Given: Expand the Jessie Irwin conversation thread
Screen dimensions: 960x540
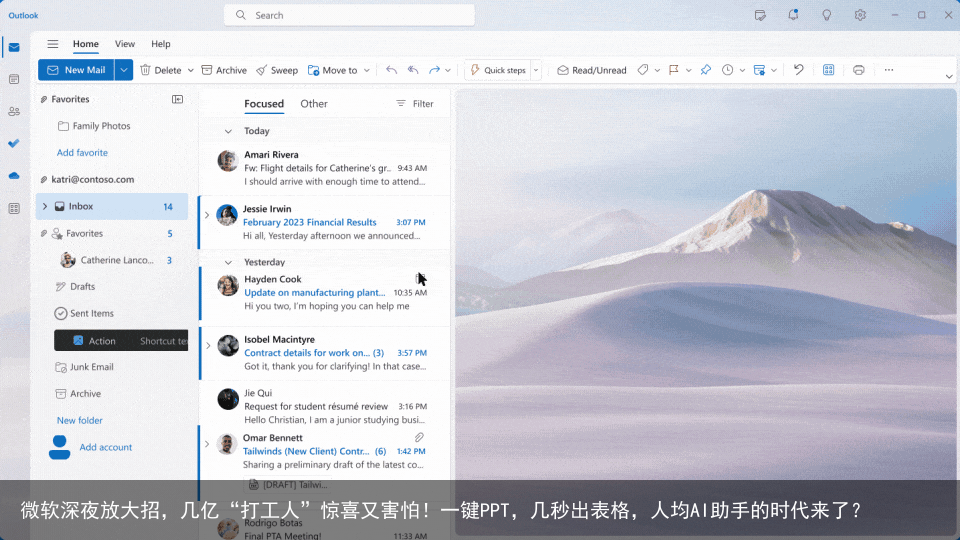Looking at the screenshot, I should tap(207, 215).
